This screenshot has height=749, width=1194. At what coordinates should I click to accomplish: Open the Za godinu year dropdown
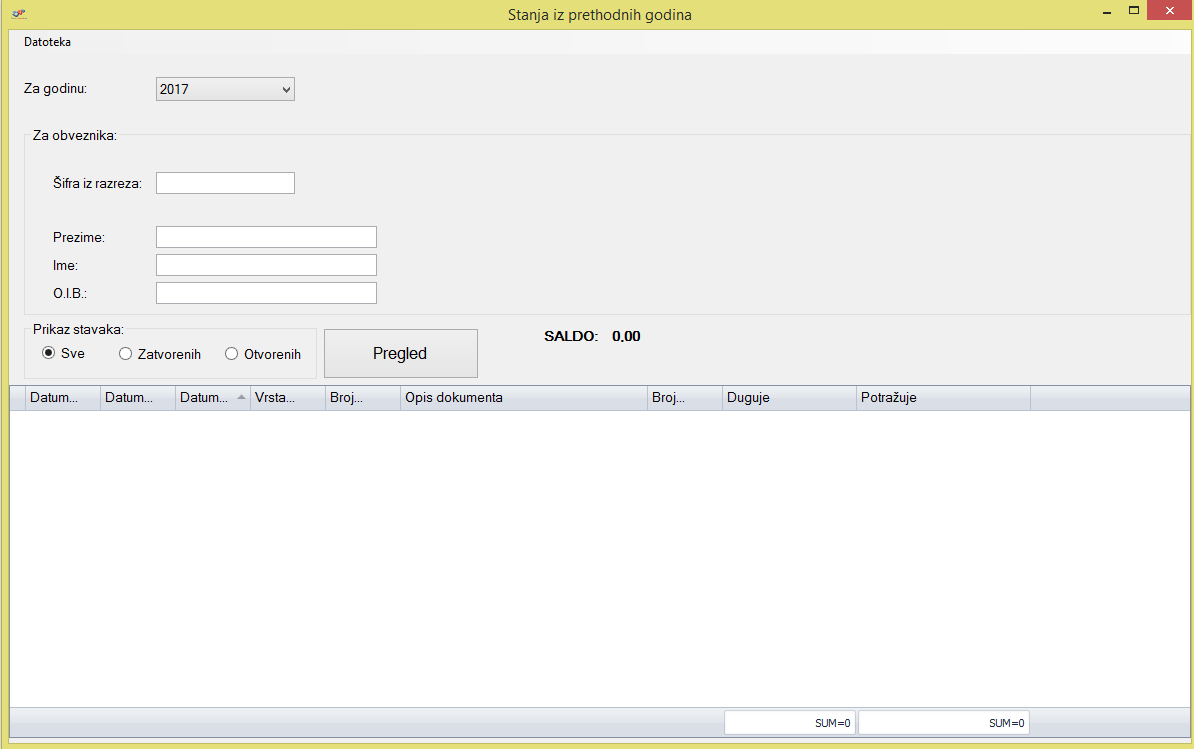[x=225, y=89]
